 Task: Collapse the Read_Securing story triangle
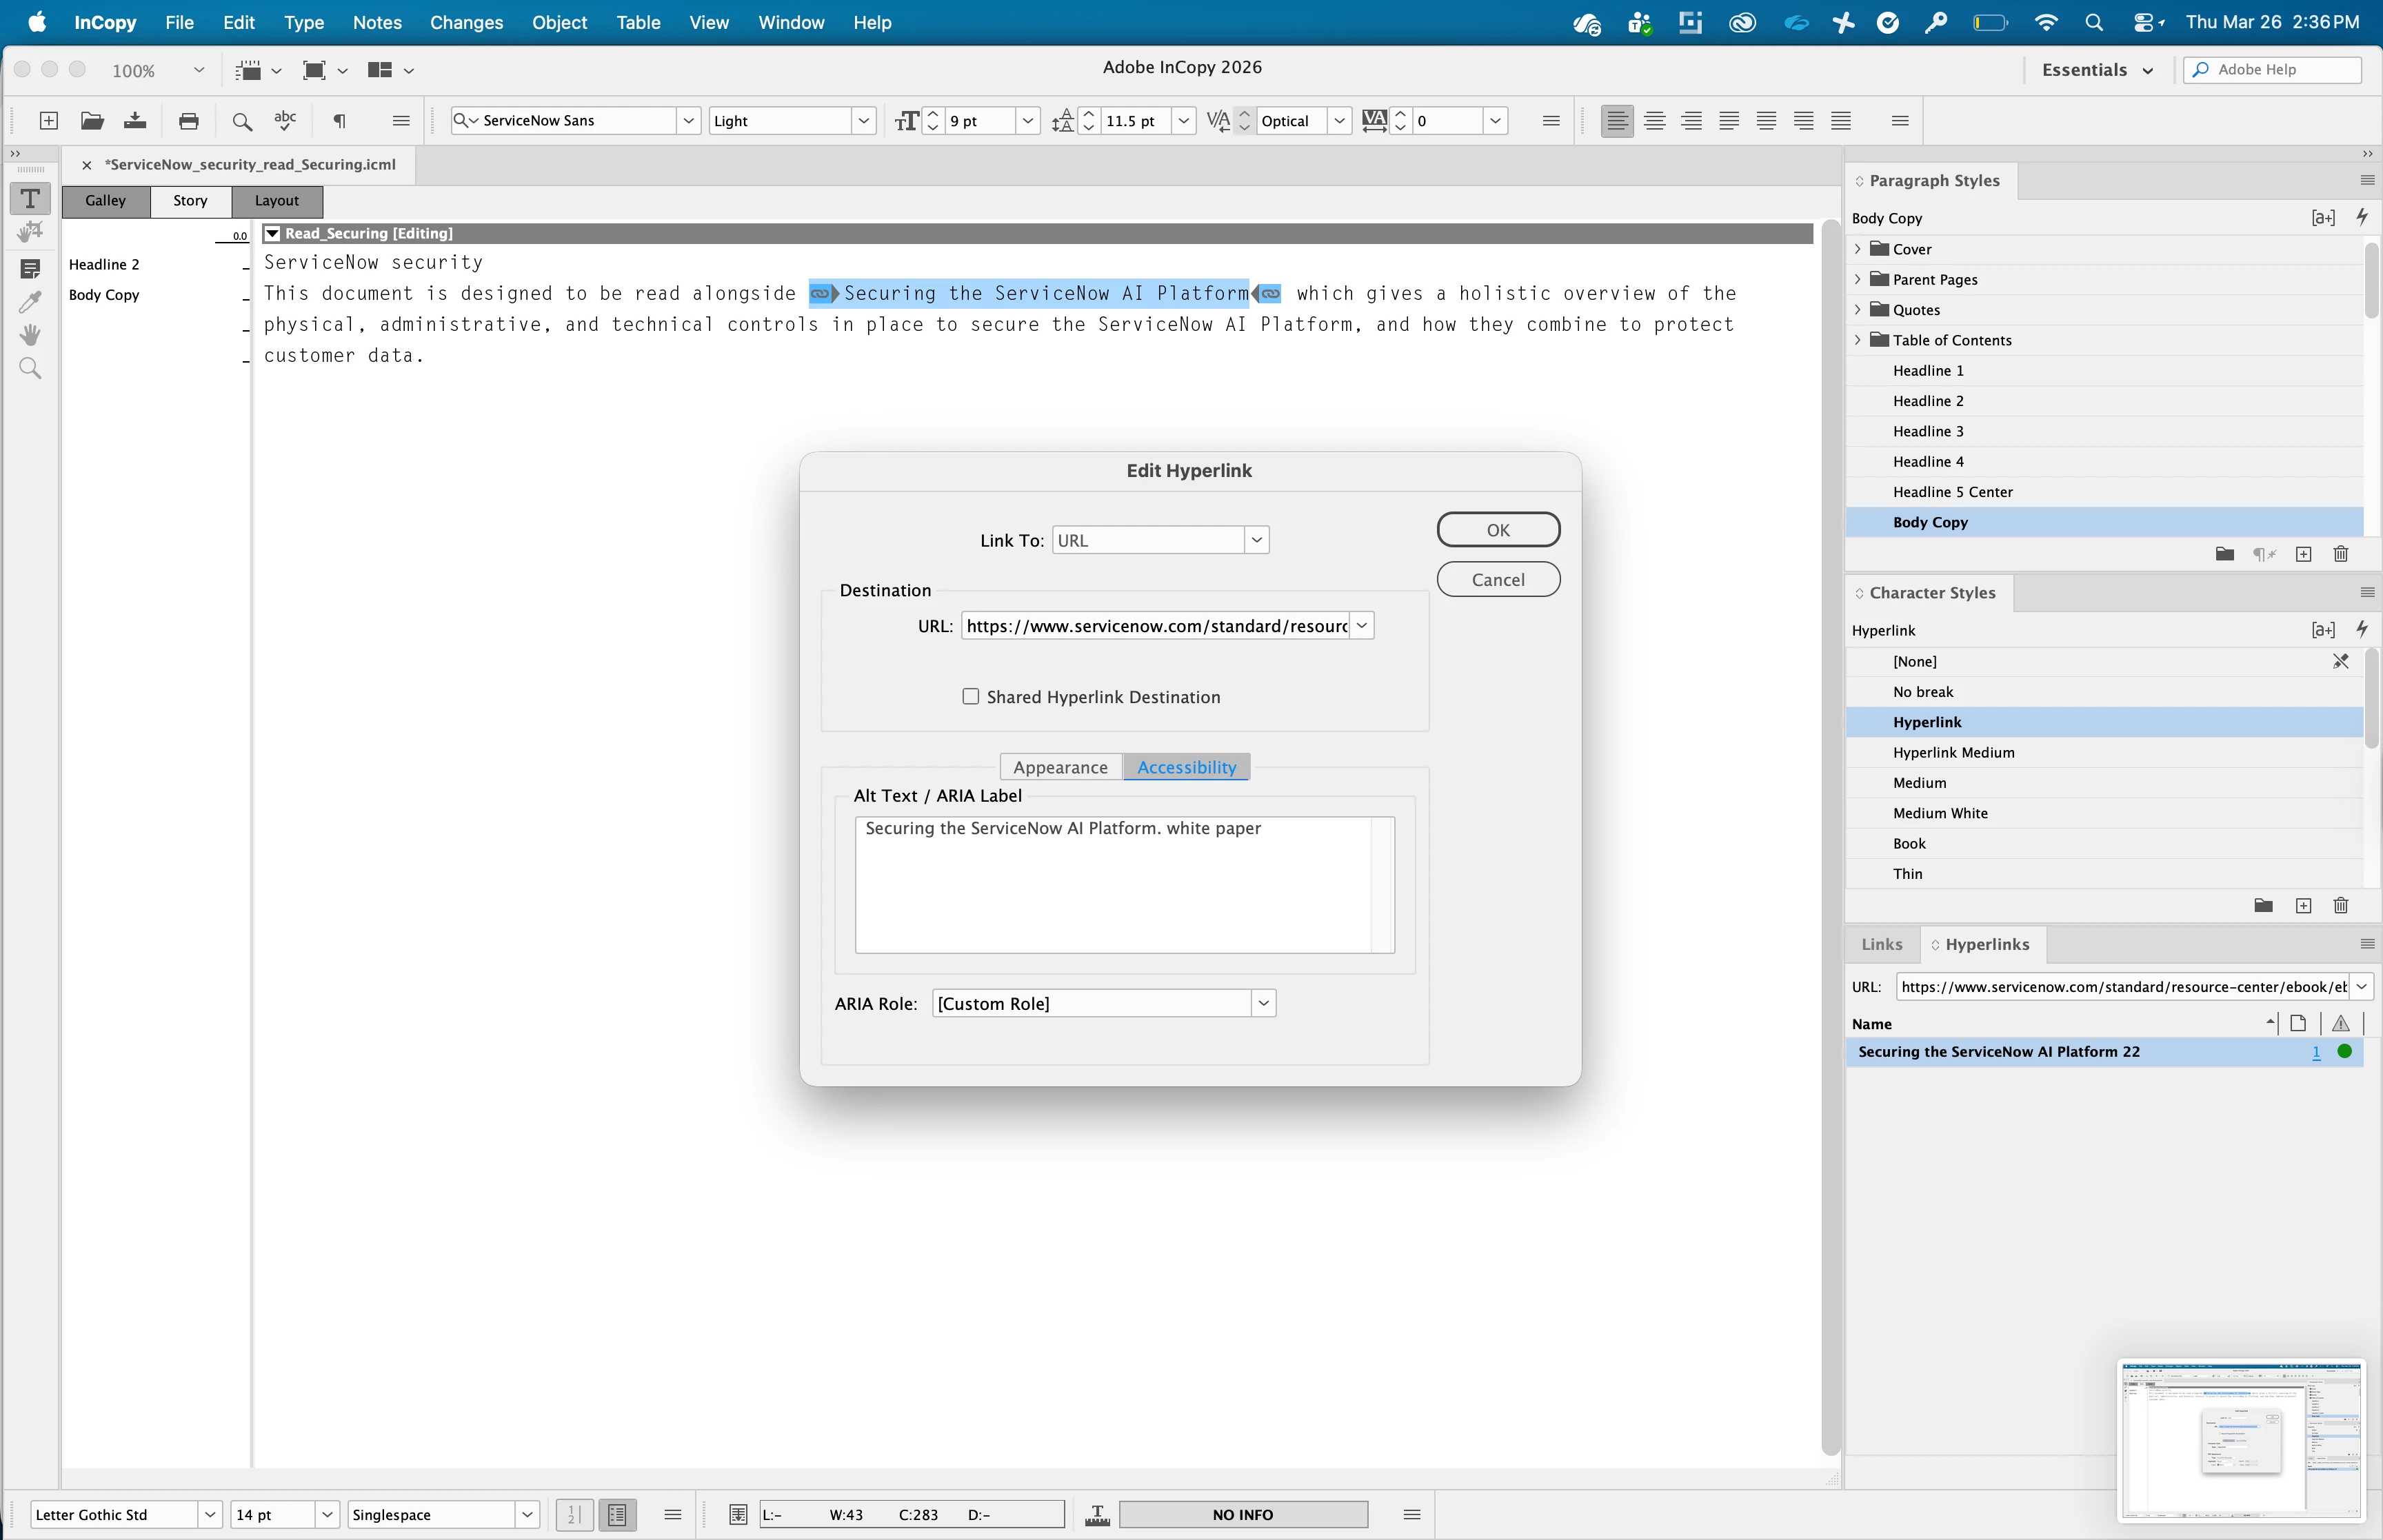[x=272, y=233]
